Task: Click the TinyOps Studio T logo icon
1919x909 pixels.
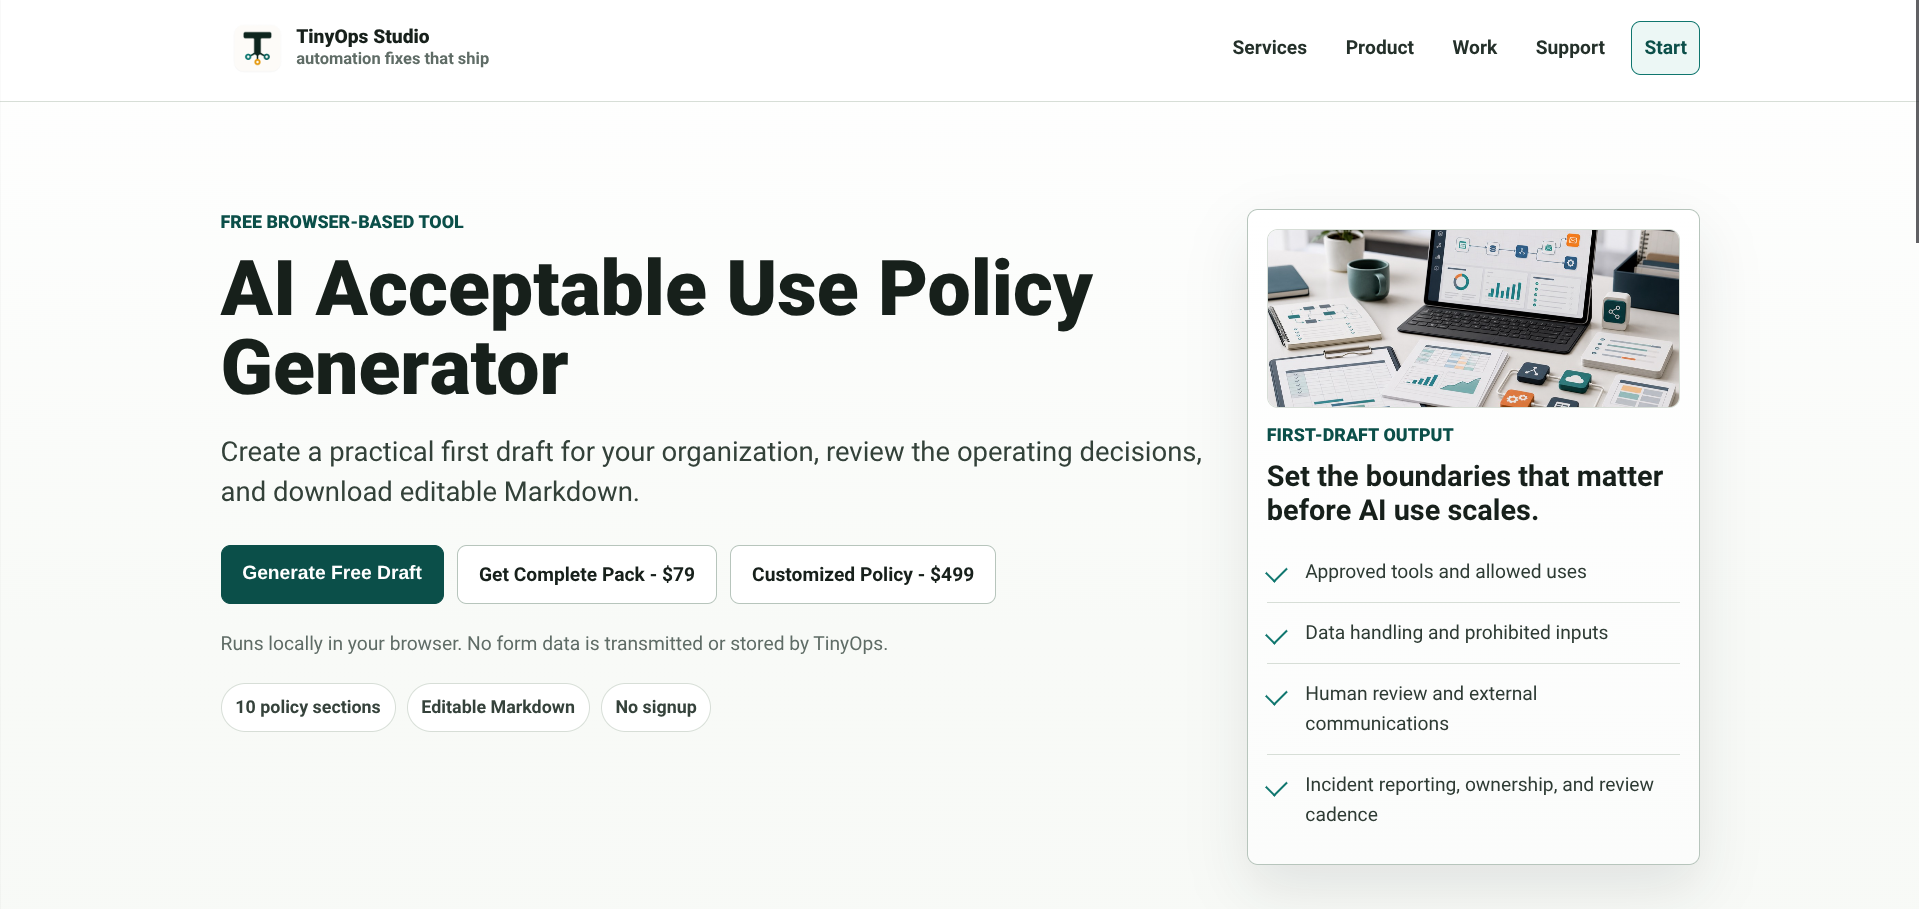Action: 257,48
